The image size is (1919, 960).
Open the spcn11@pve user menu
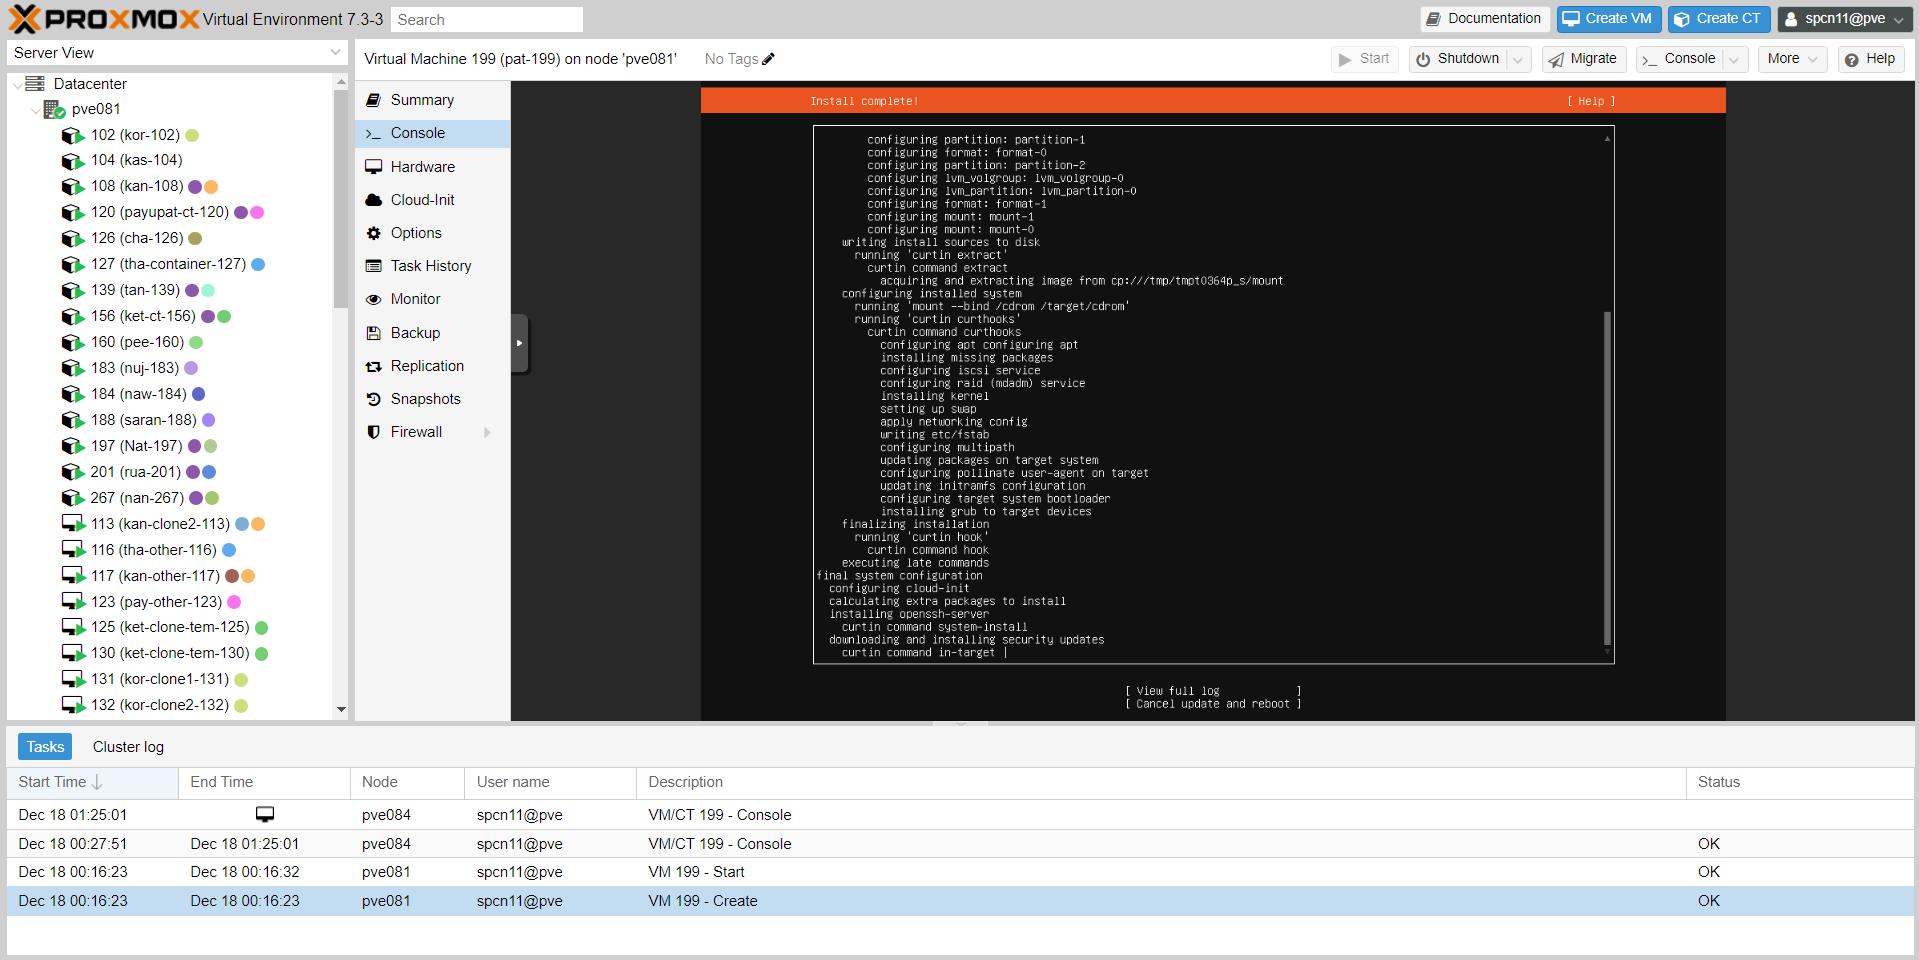[x=1843, y=18]
